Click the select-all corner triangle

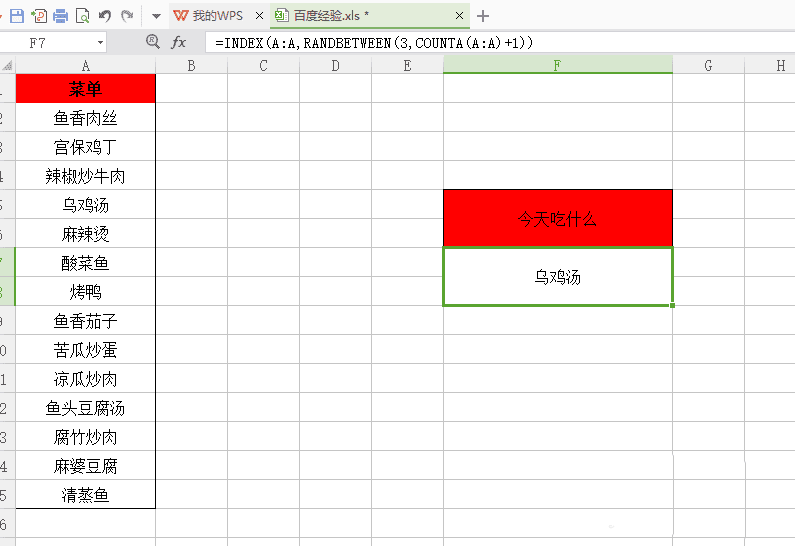pos(8,65)
